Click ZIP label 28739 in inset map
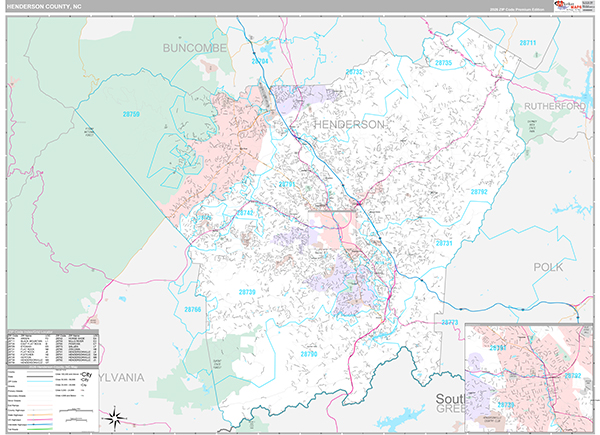The height and width of the screenshot is (435, 600). click(506, 404)
